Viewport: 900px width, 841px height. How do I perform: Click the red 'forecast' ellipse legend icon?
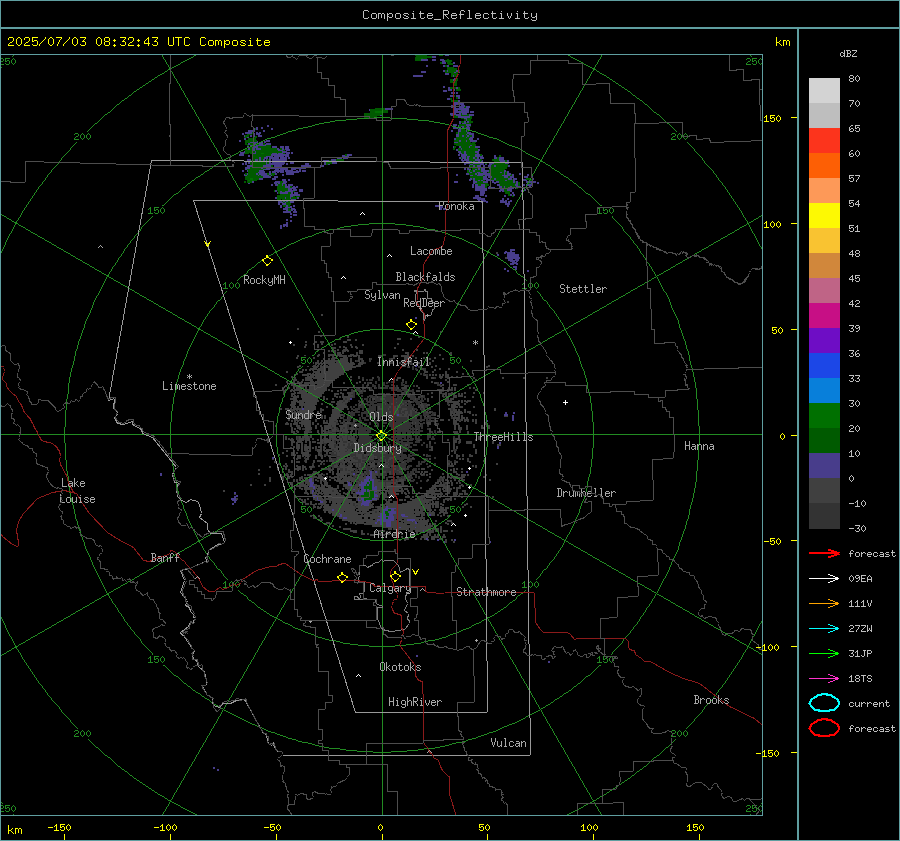tap(824, 728)
